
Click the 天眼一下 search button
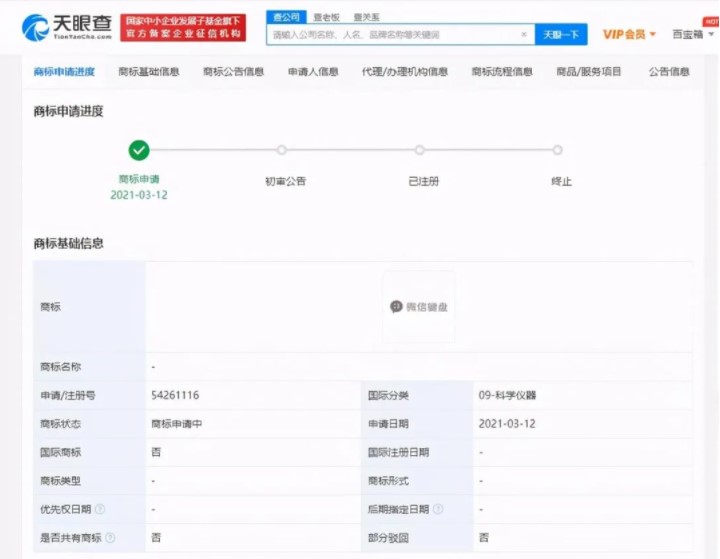[x=561, y=34]
